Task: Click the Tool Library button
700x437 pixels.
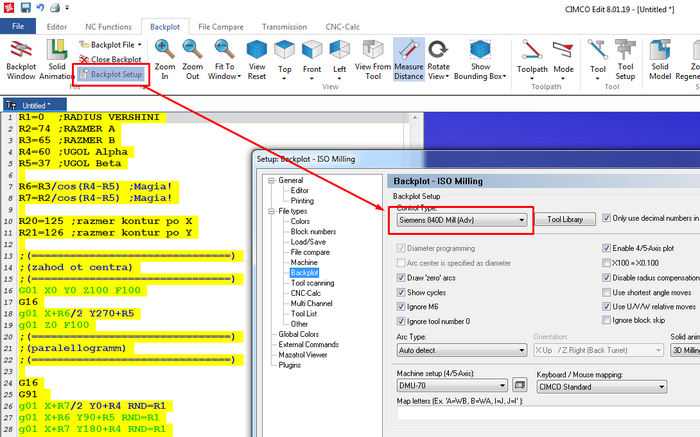Action: coord(565,219)
